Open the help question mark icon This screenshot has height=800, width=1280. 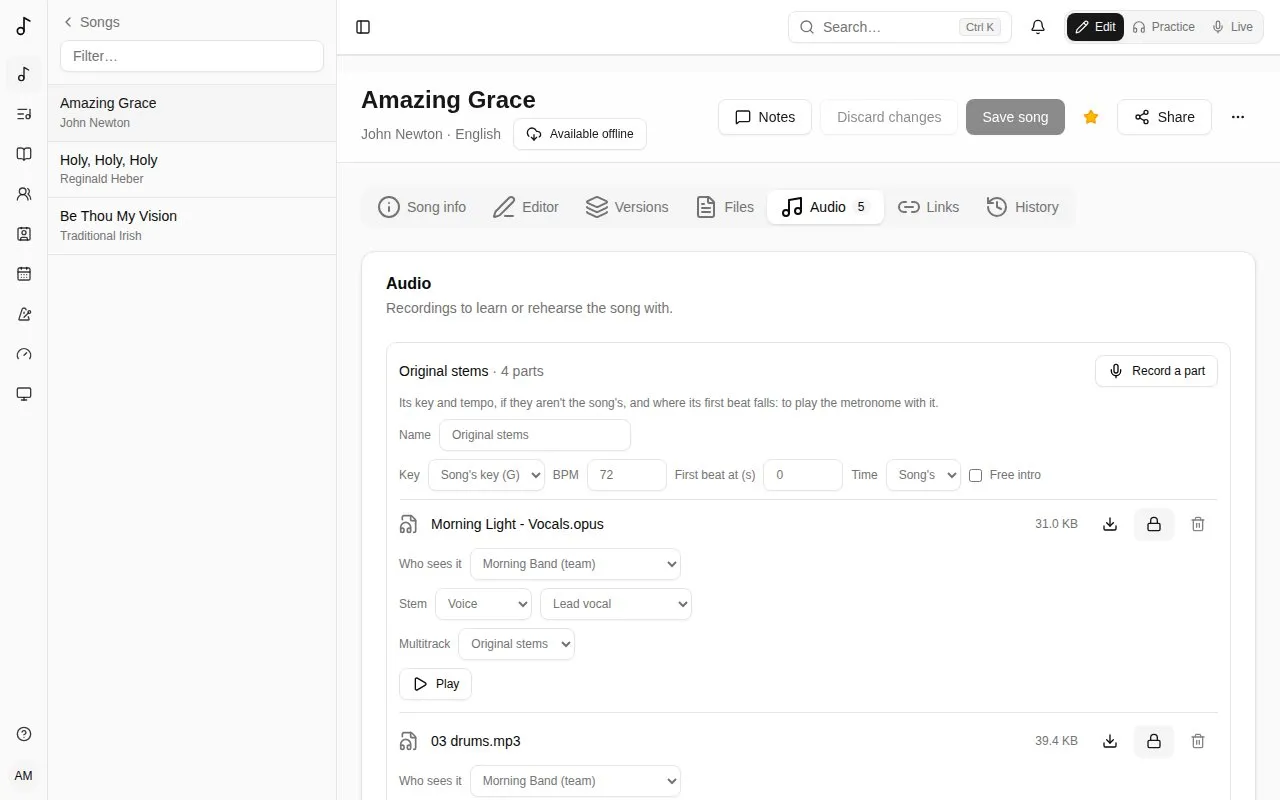pyautogui.click(x=24, y=734)
